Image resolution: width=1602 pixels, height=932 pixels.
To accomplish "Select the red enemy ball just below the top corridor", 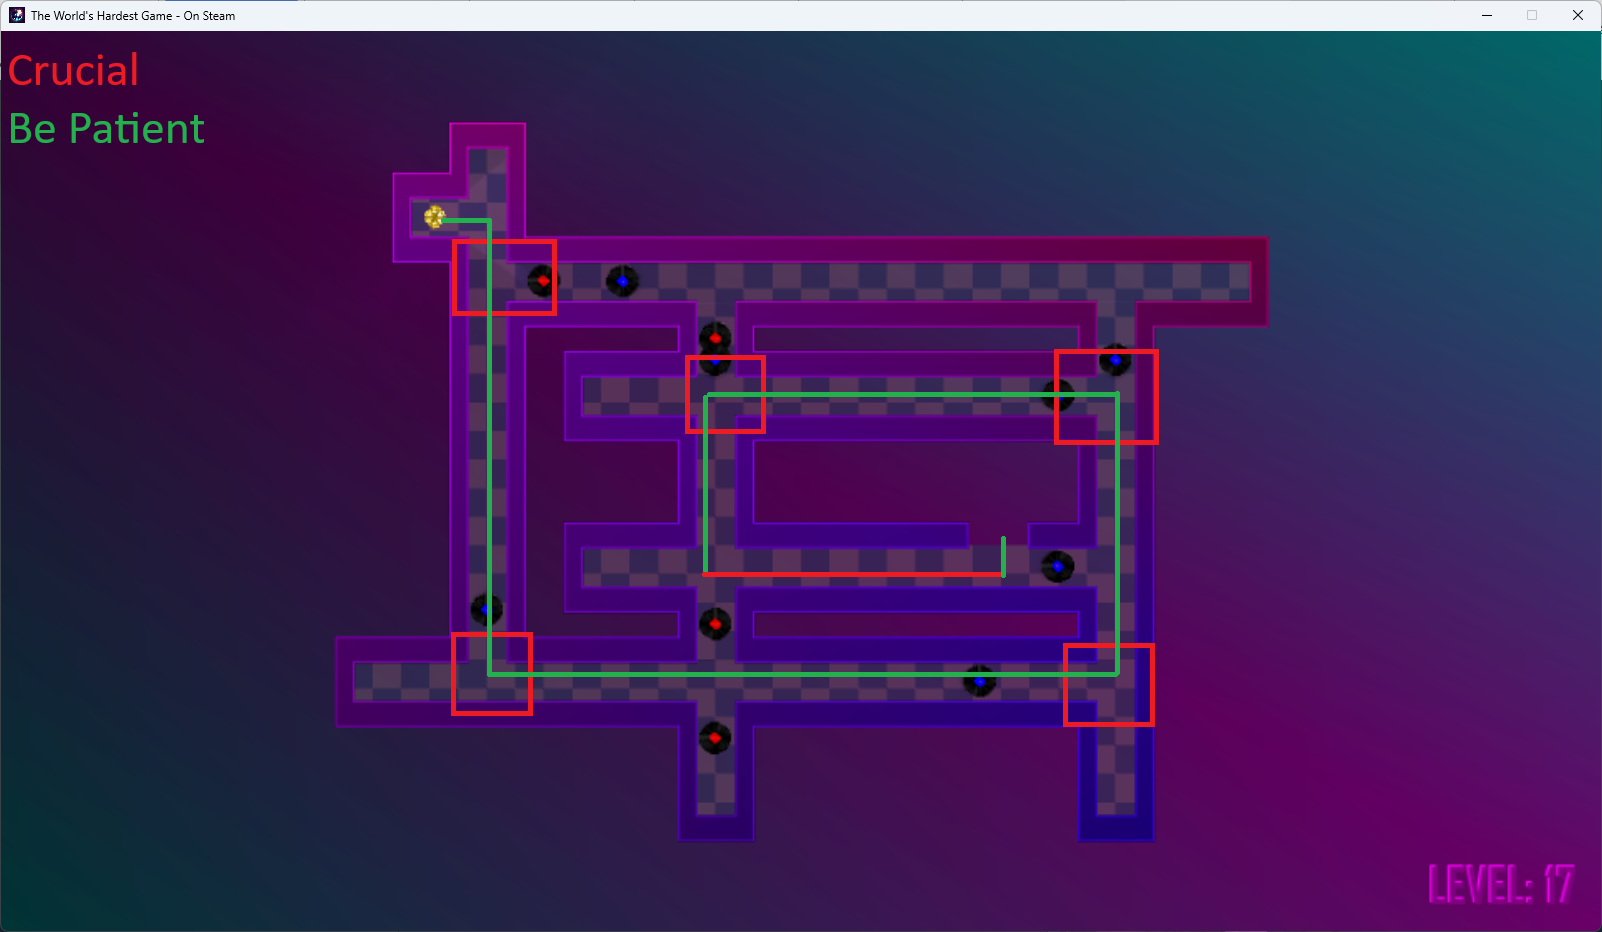I will [715, 338].
